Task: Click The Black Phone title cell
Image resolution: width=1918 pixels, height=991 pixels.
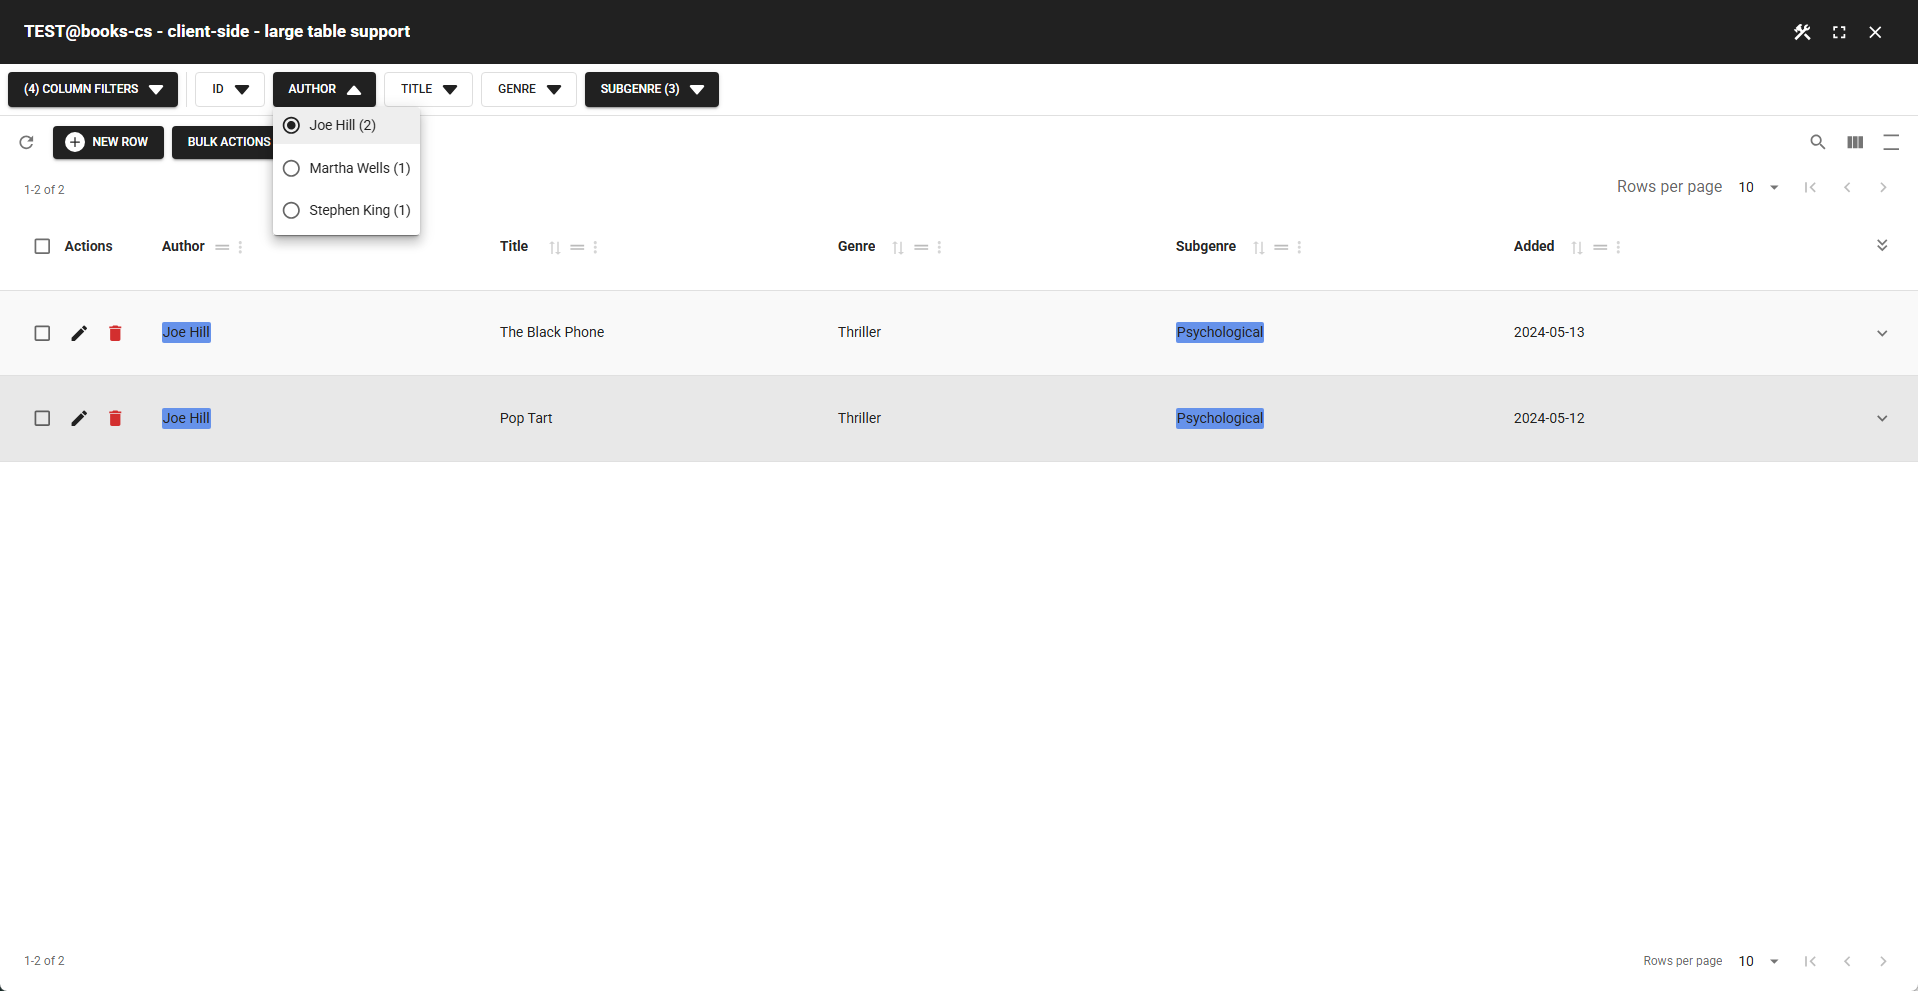Action: click(552, 332)
